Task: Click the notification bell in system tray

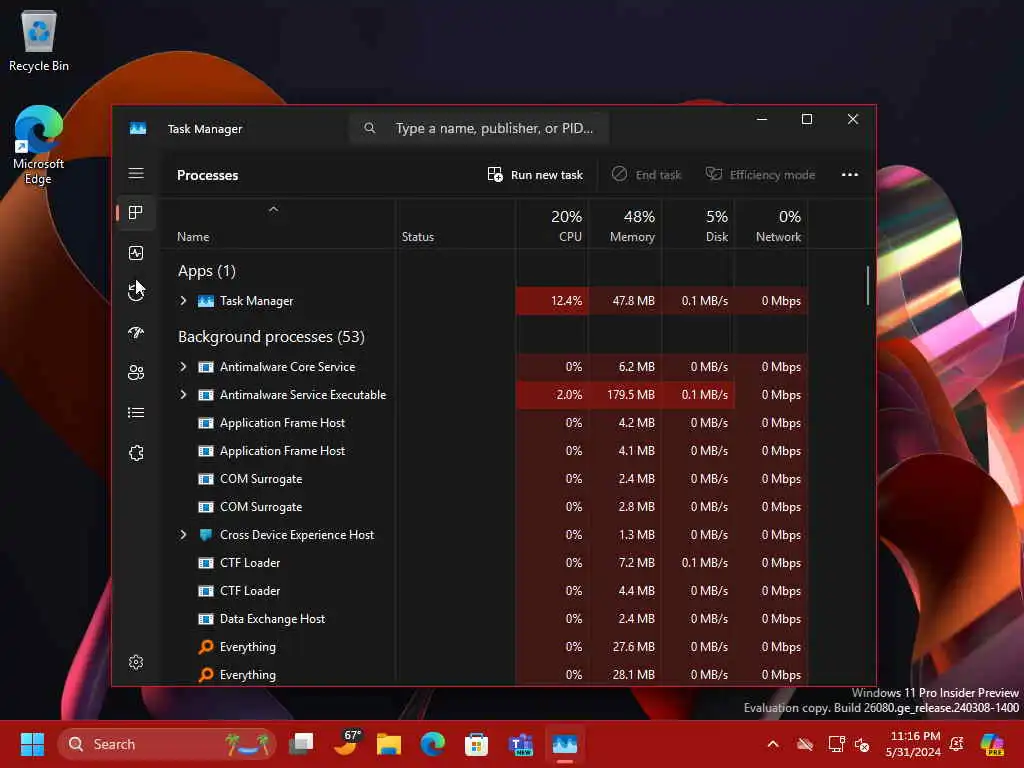Action: click(957, 744)
